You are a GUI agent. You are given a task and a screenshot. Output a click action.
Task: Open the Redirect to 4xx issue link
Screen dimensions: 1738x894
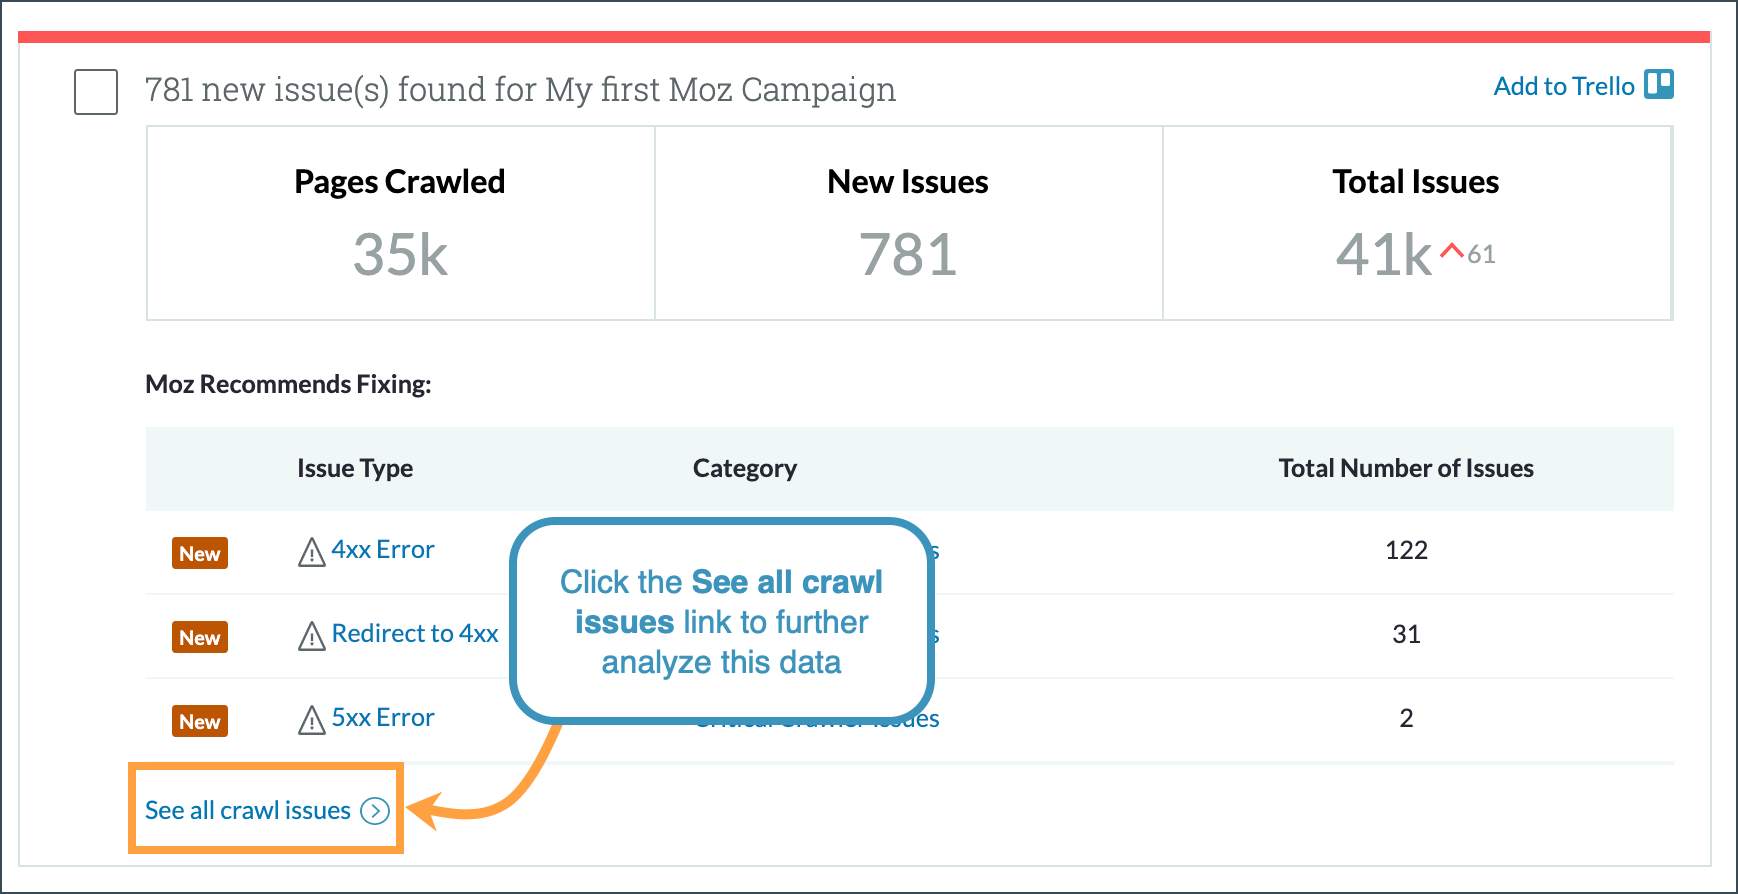(417, 633)
